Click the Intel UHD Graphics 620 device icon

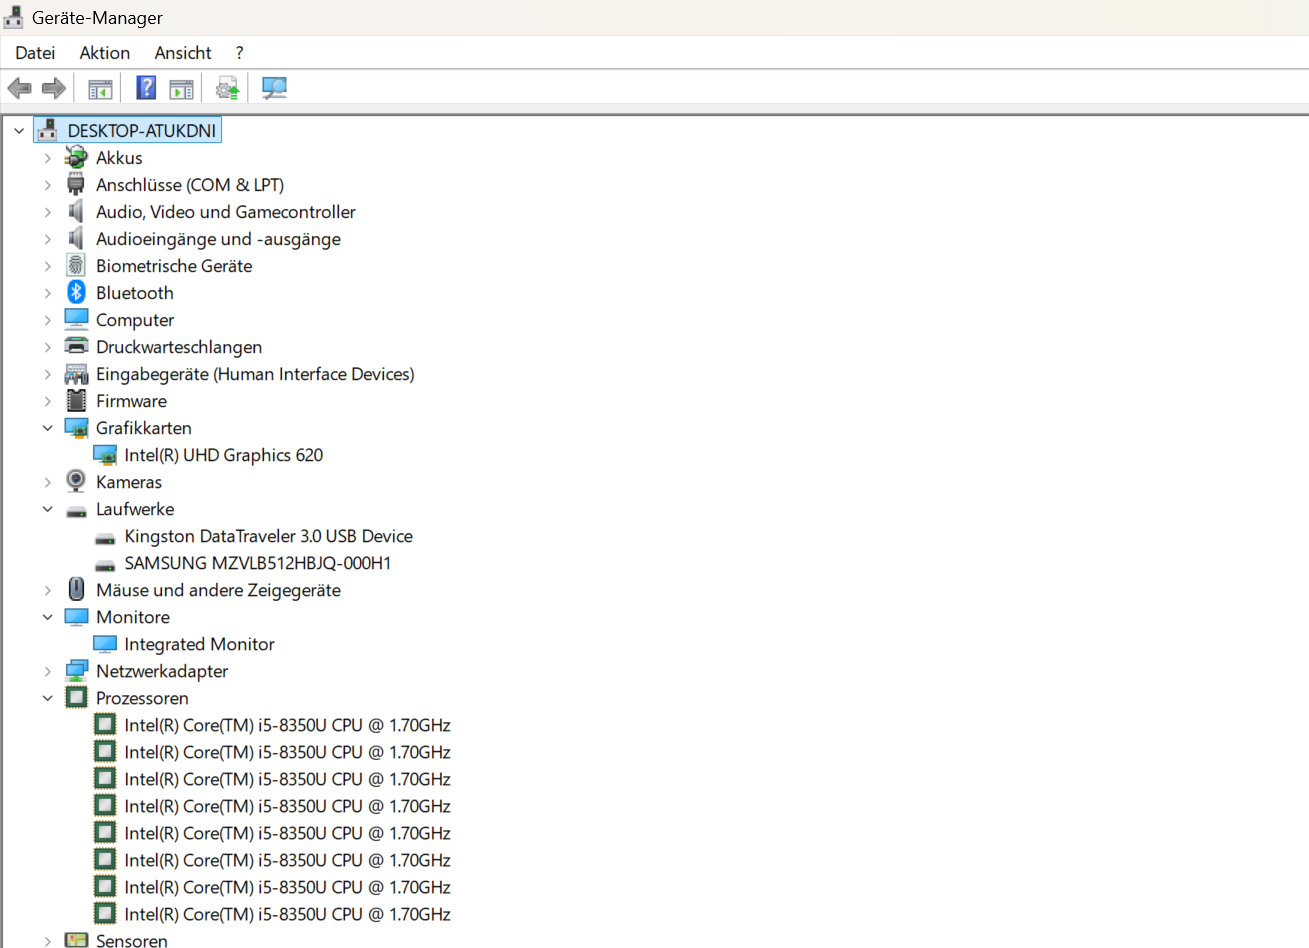(105, 454)
